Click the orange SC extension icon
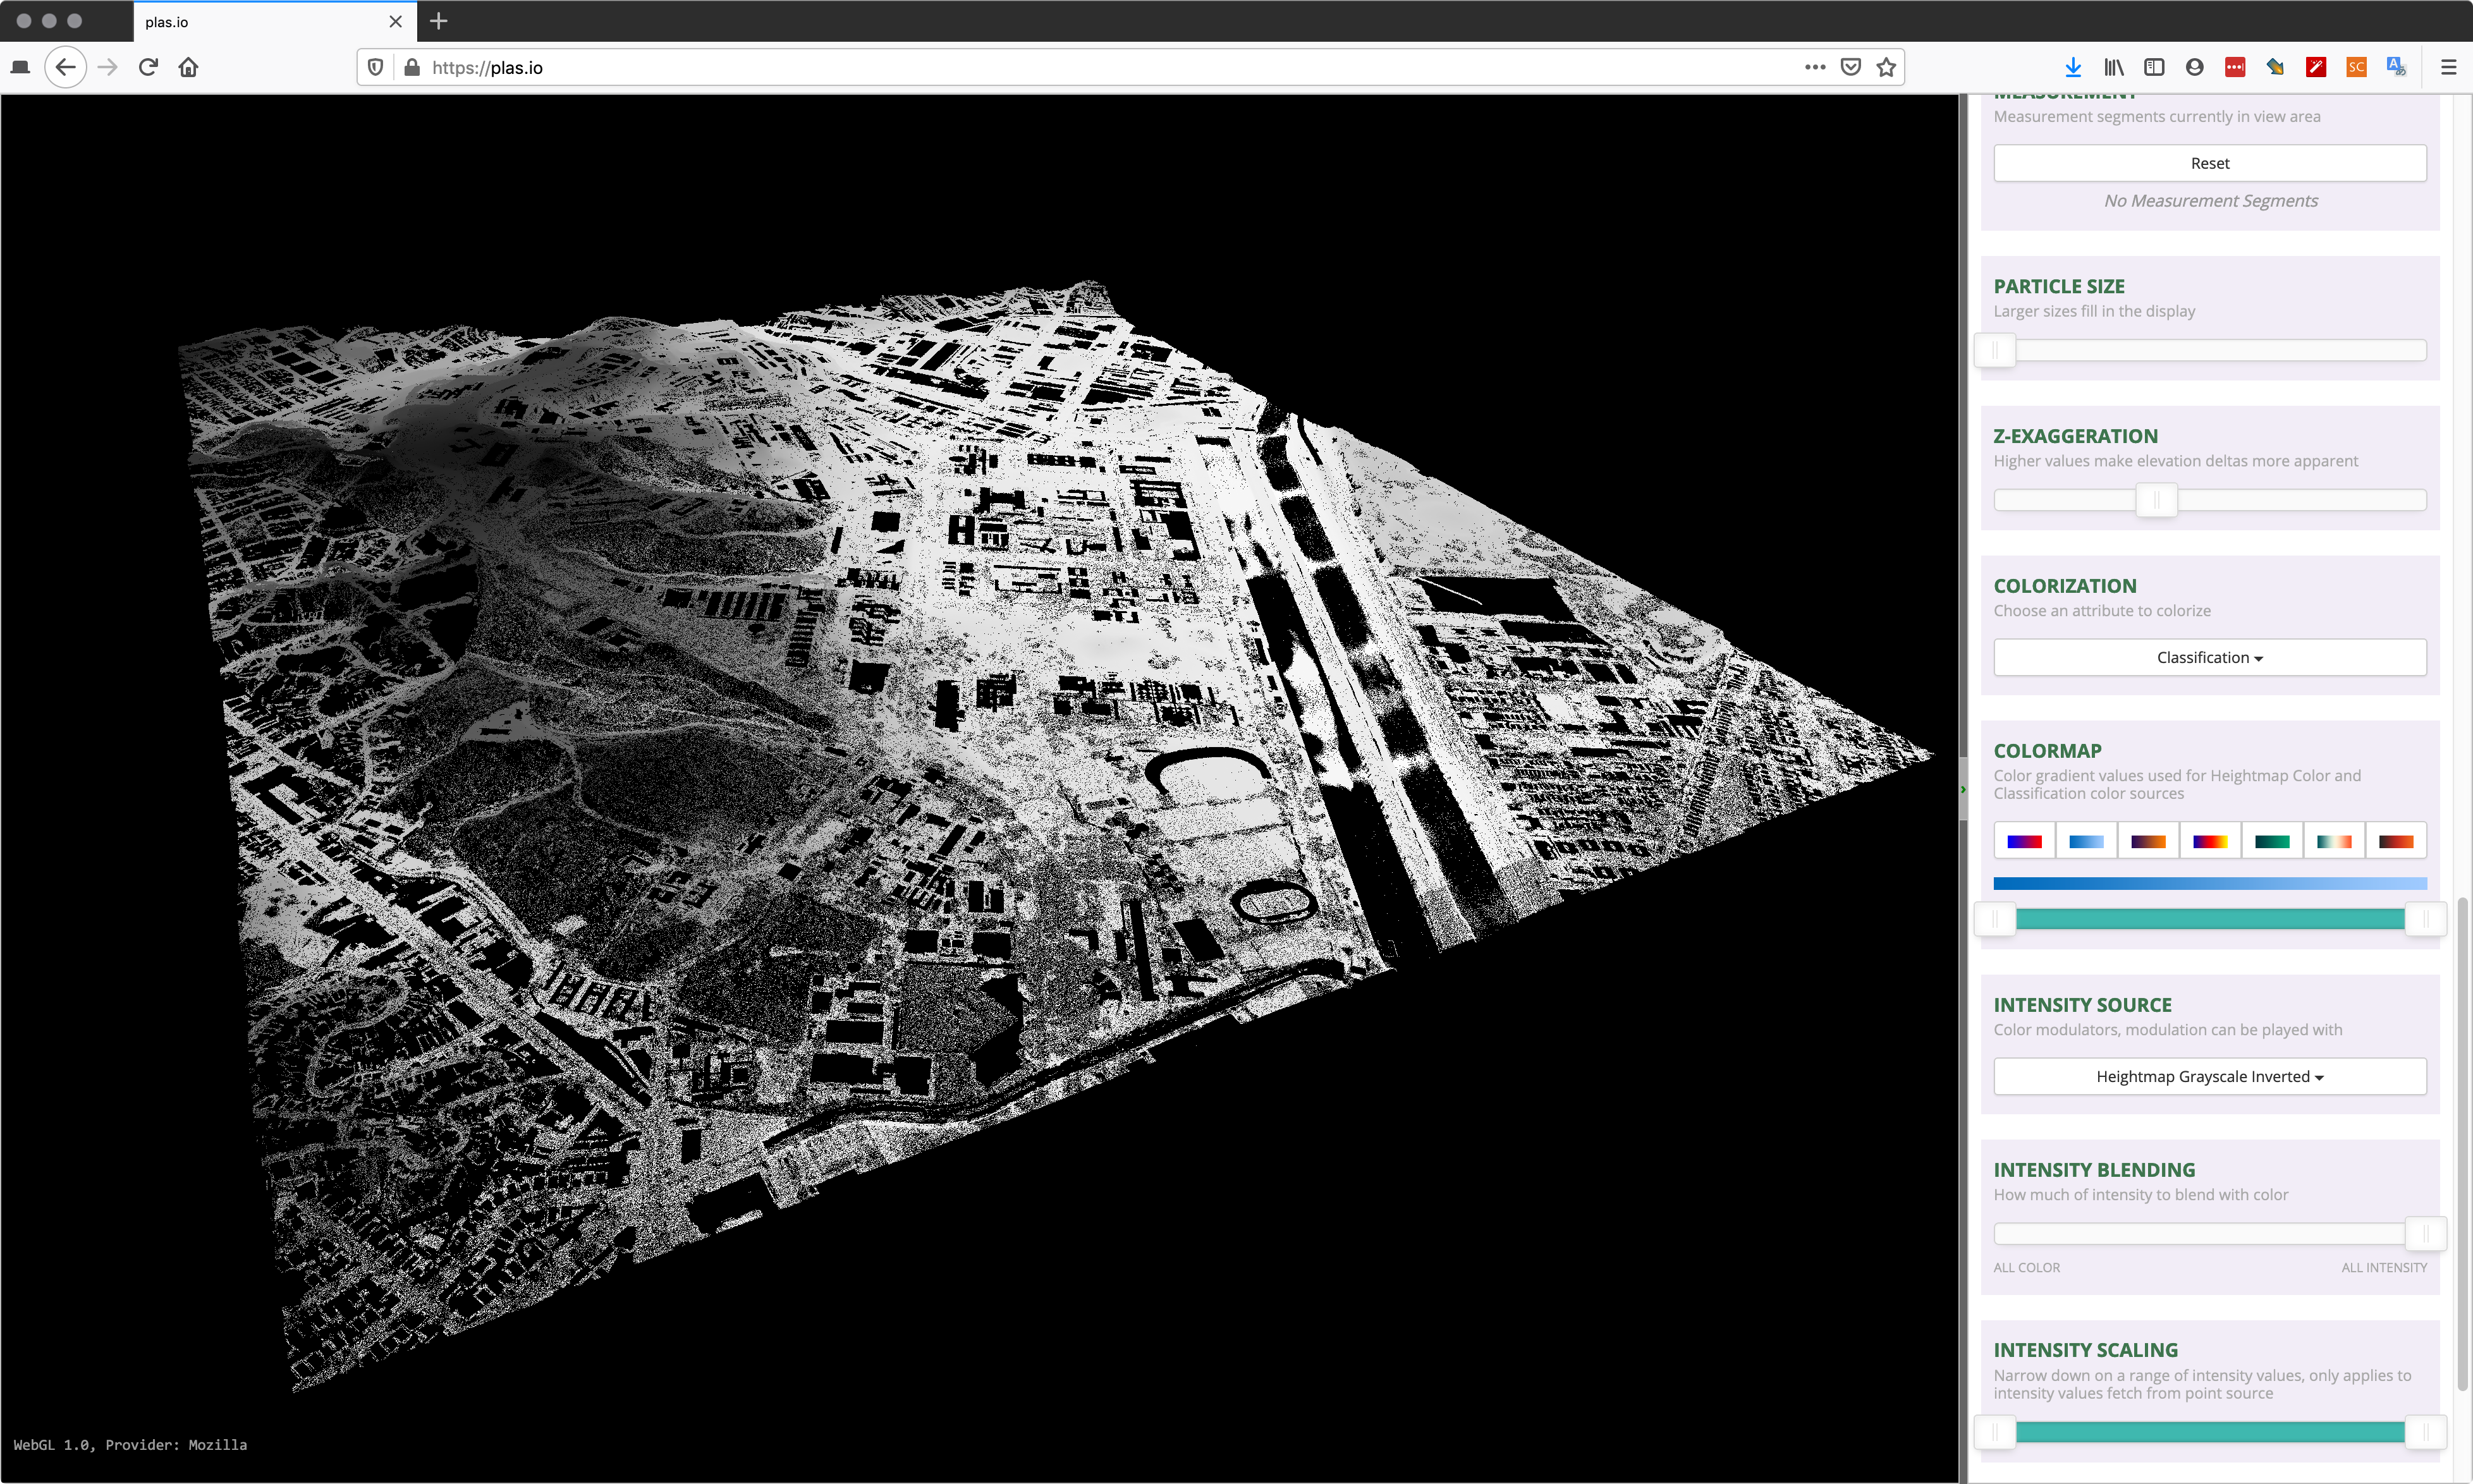Screen dimensions: 2473x1484 pos(2356,67)
